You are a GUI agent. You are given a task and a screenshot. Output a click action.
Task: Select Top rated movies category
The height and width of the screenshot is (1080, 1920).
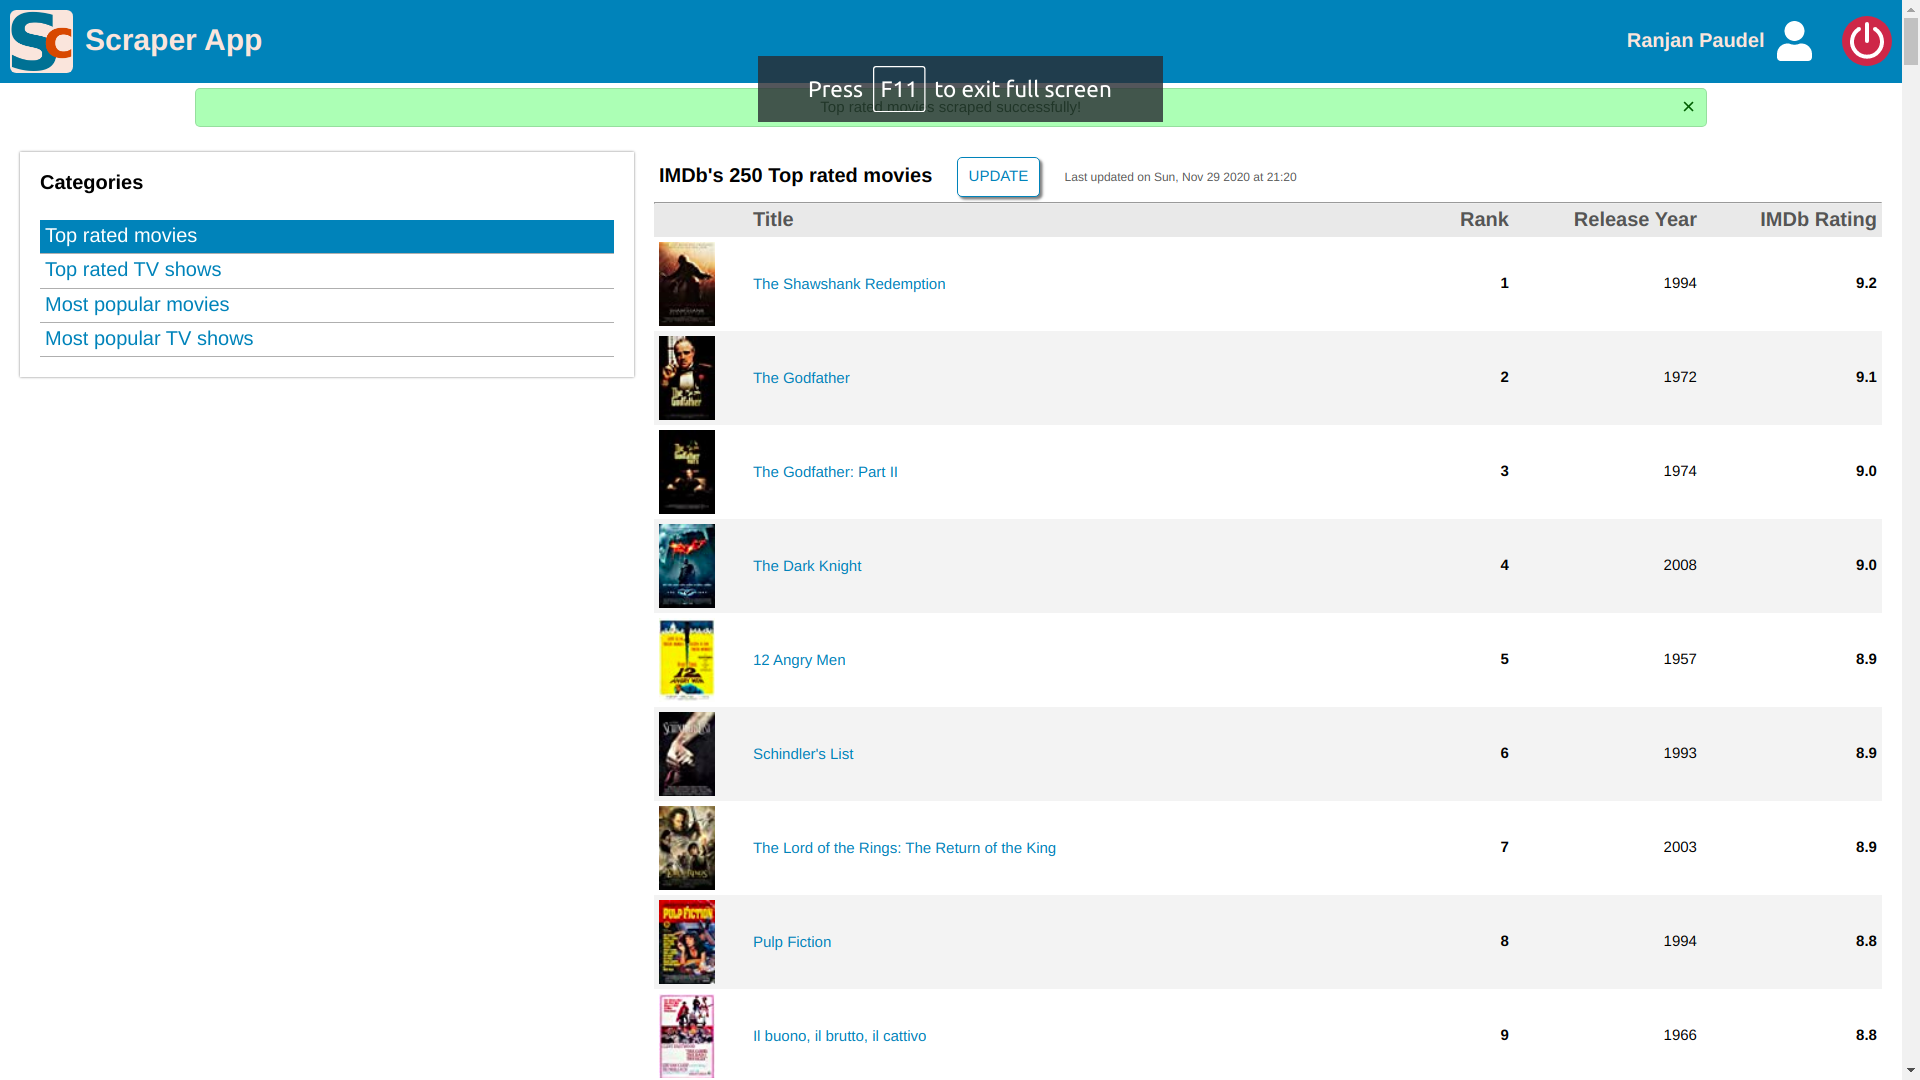click(121, 236)
